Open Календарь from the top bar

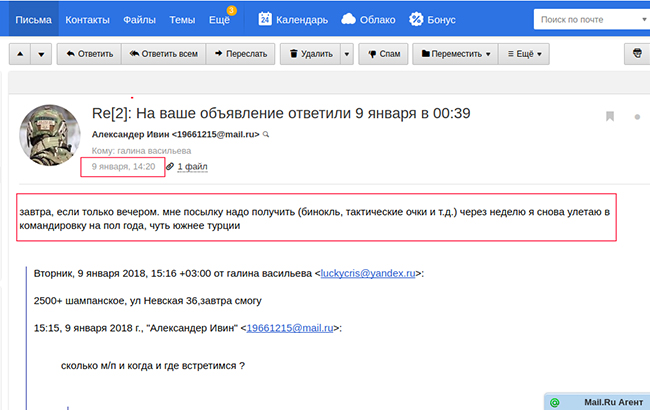302,19
